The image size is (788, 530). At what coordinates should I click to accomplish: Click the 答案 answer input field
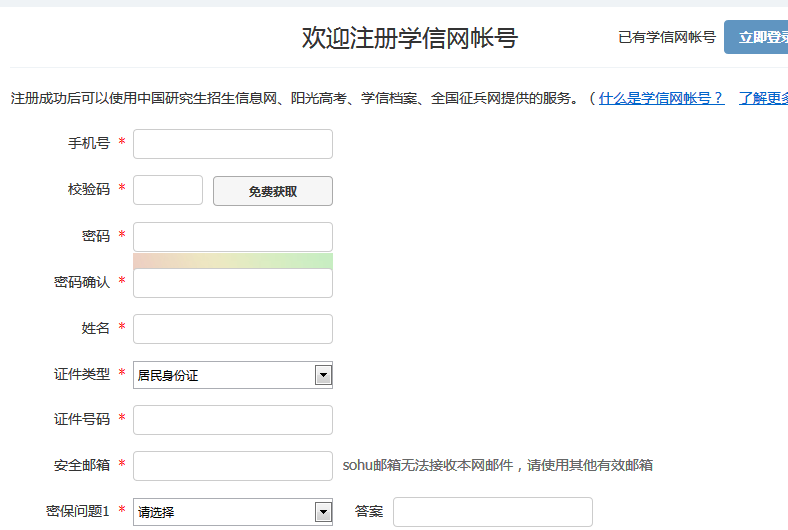[x=492, y=512]
